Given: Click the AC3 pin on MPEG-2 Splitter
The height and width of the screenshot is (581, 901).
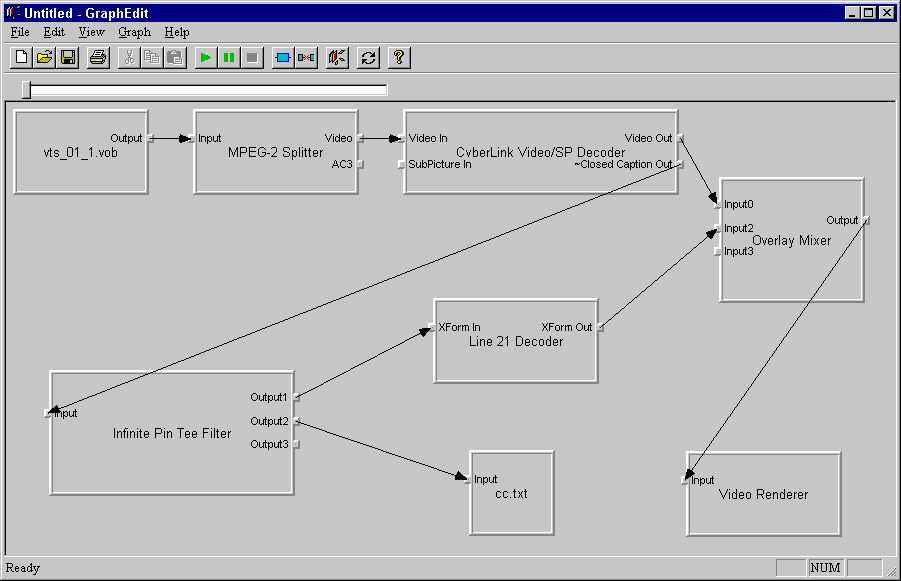Looking at the screenshot, I should click(x=360, y=164).
